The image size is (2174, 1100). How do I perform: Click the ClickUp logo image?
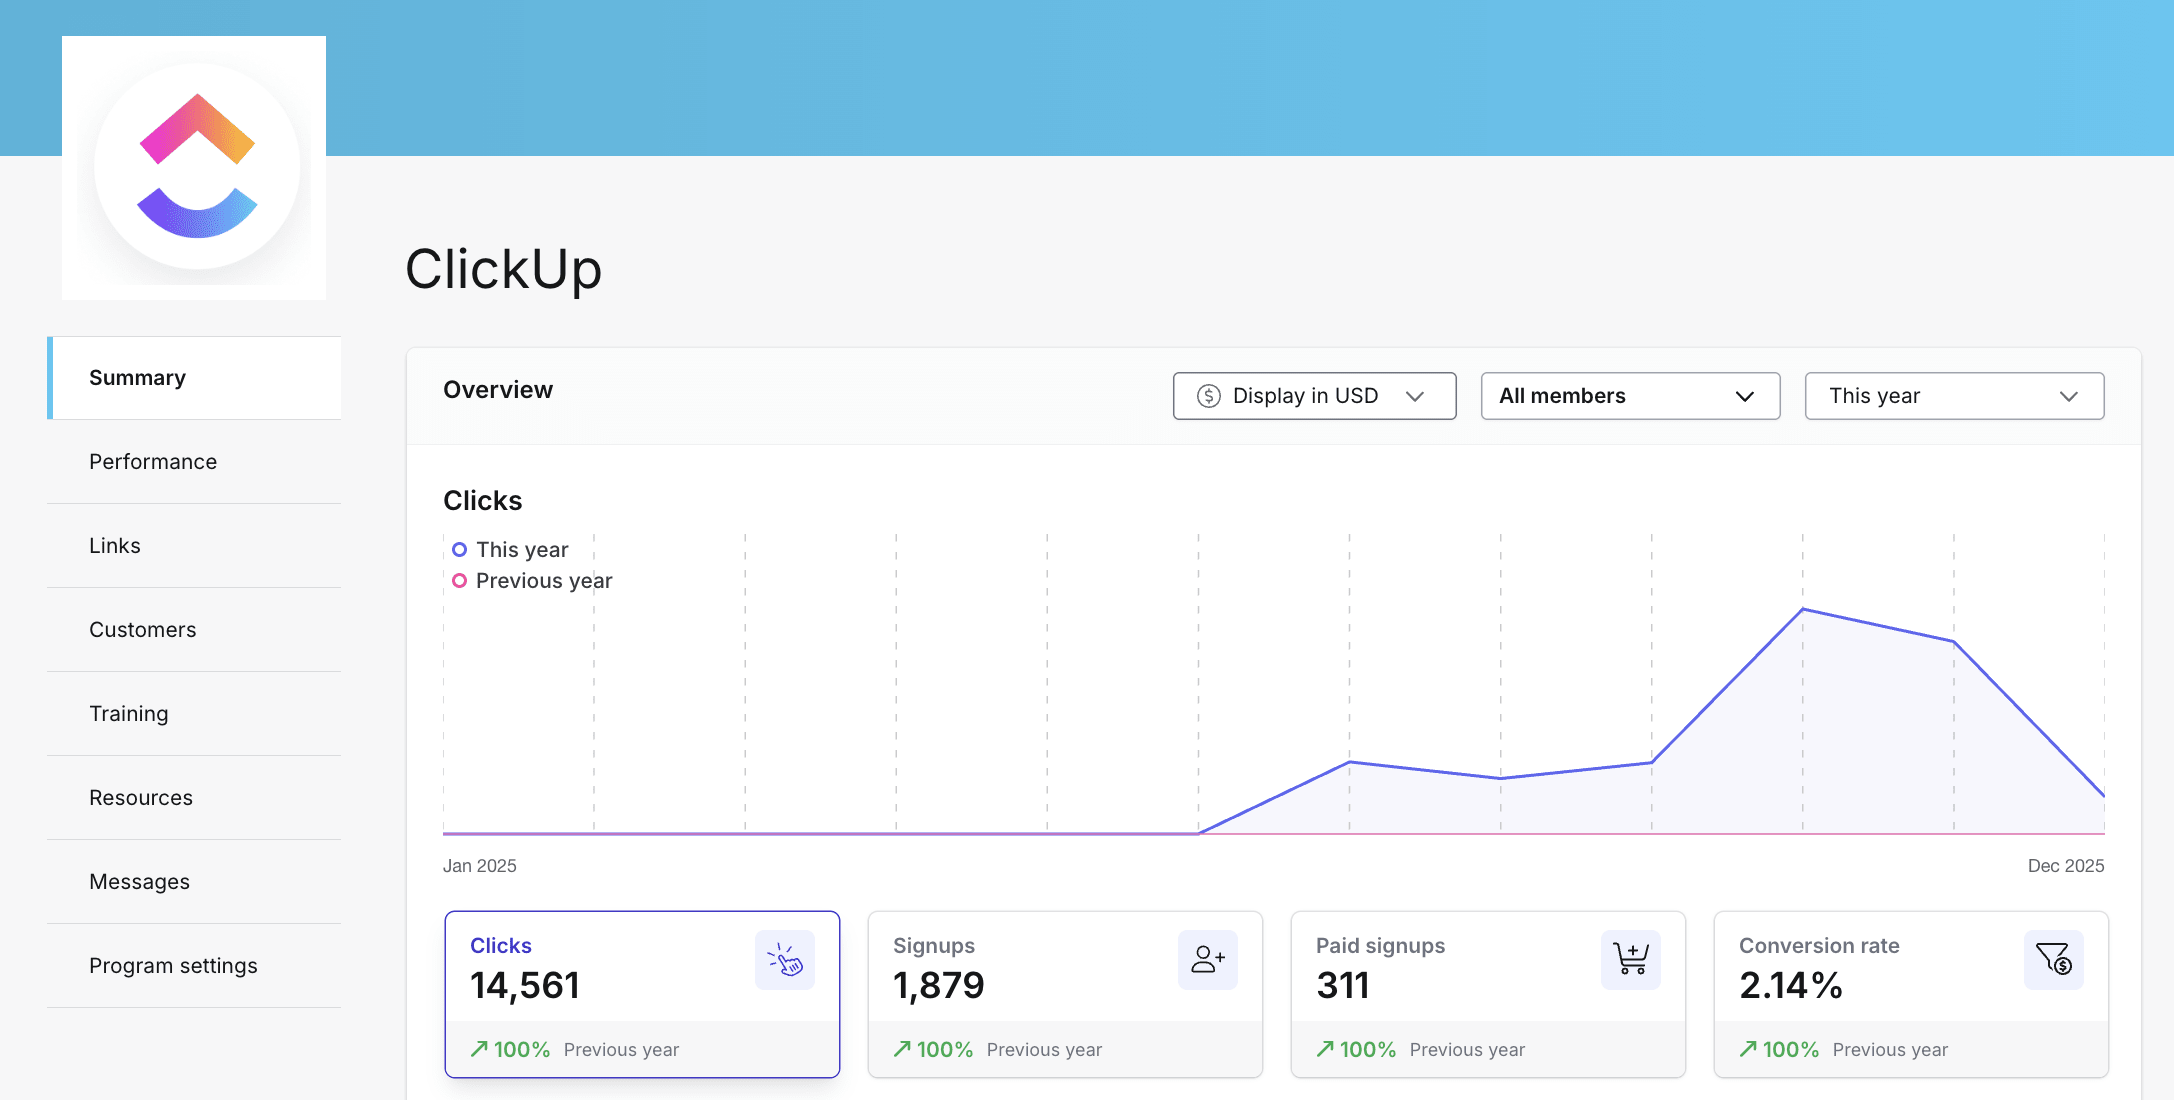(194, 168)
